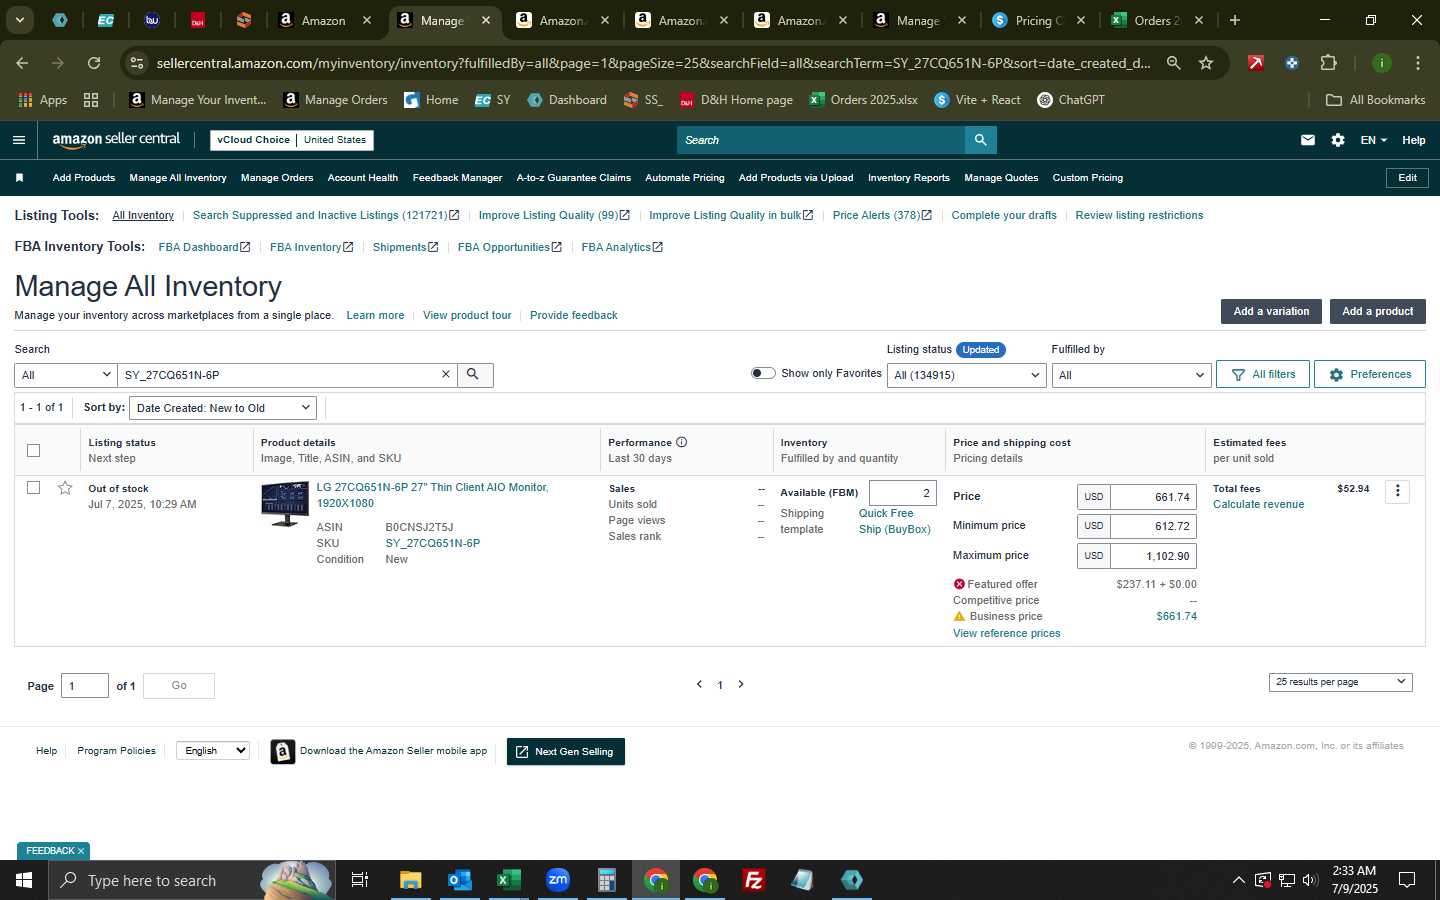Open the Price Alerts (378) link

coord(882,215)
